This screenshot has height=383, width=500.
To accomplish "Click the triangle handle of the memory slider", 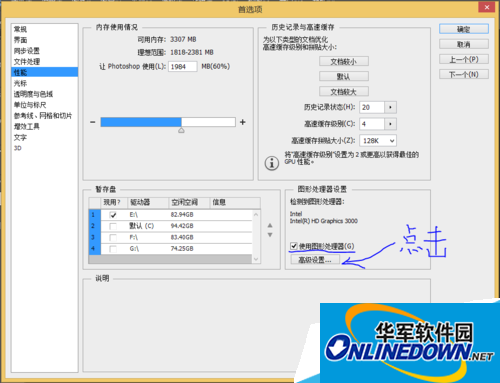I will (x=181, y=130).
